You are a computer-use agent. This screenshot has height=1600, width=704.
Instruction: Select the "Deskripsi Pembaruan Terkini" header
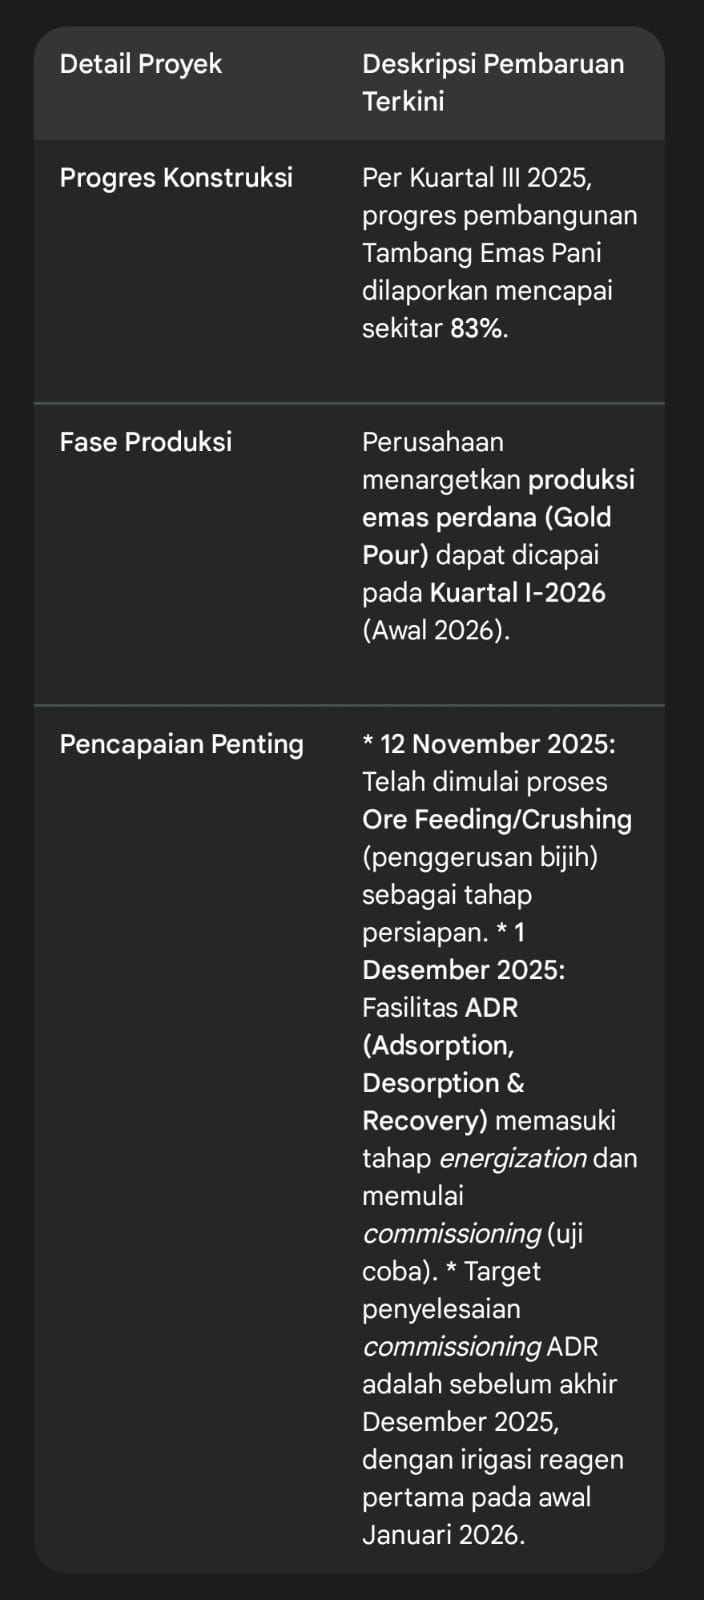[492, 82]
